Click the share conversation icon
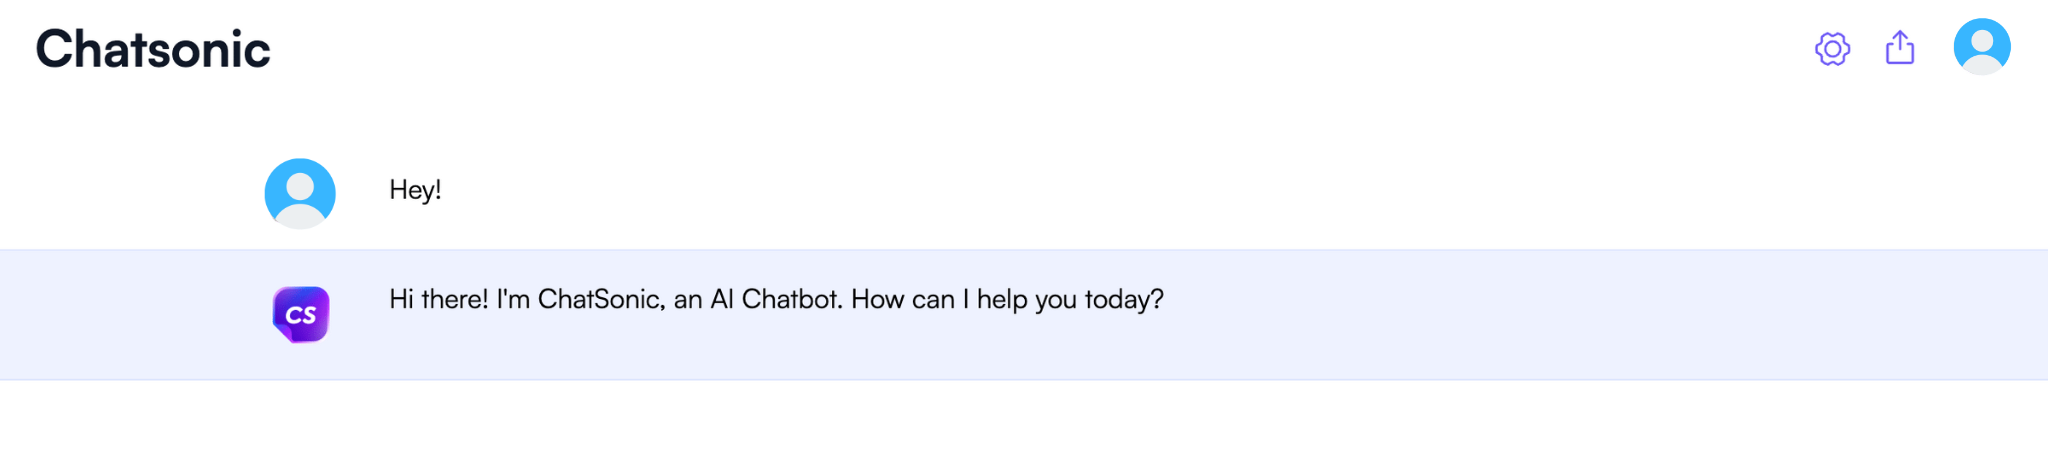This screenshot has width=2048, height=475. [x=1900, y=48]
